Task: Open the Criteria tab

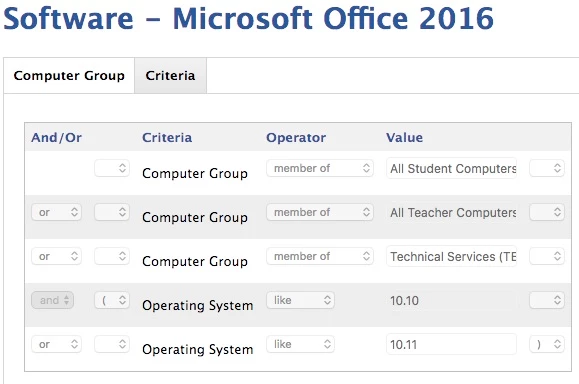Action: pyautogui.click(x=170, y=76)
